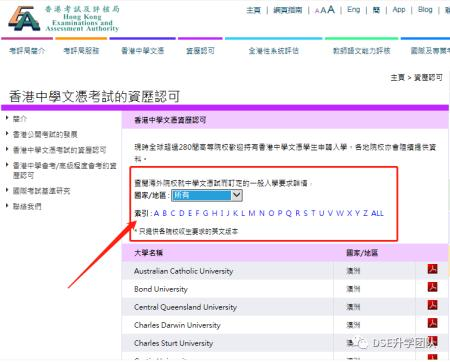Filter index by letter U
This screenshot has height=362, width=450.
[x=322, y=213]
